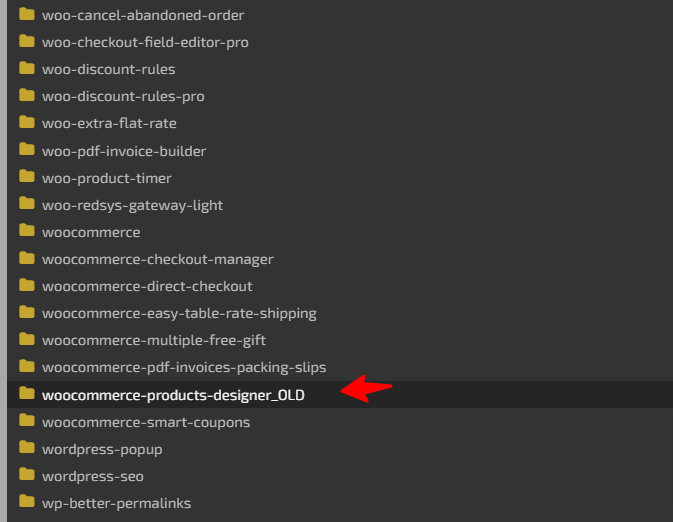Image resolution: width=673 pixels, height=522 pixels.
Task: Click folder icon beside woo-discount-rules-pro
Action: 27,95
